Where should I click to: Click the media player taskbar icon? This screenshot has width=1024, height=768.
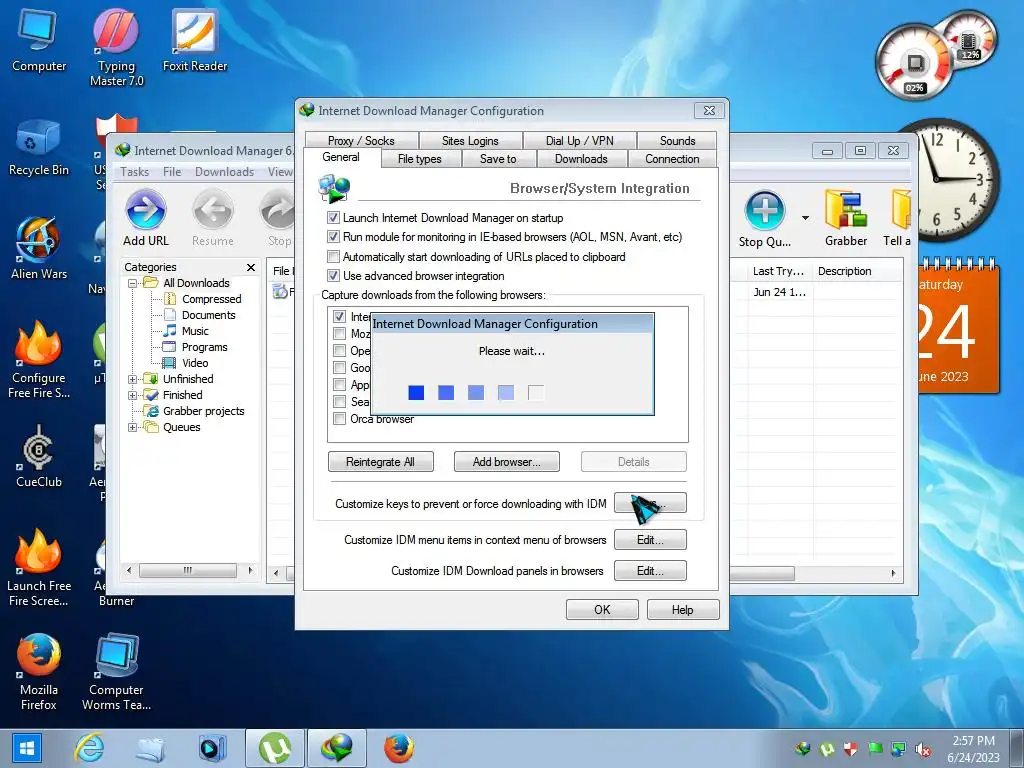click(212, 748)
